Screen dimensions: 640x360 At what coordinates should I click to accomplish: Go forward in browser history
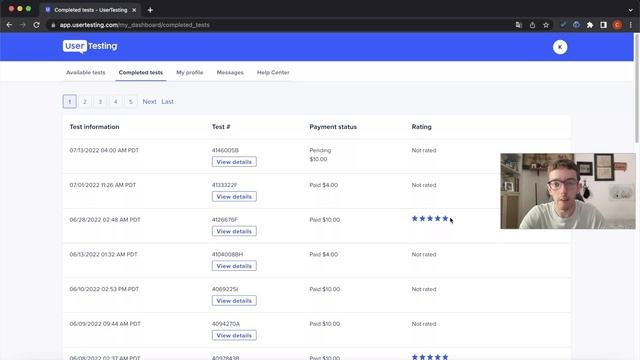(x=23, y=25)
